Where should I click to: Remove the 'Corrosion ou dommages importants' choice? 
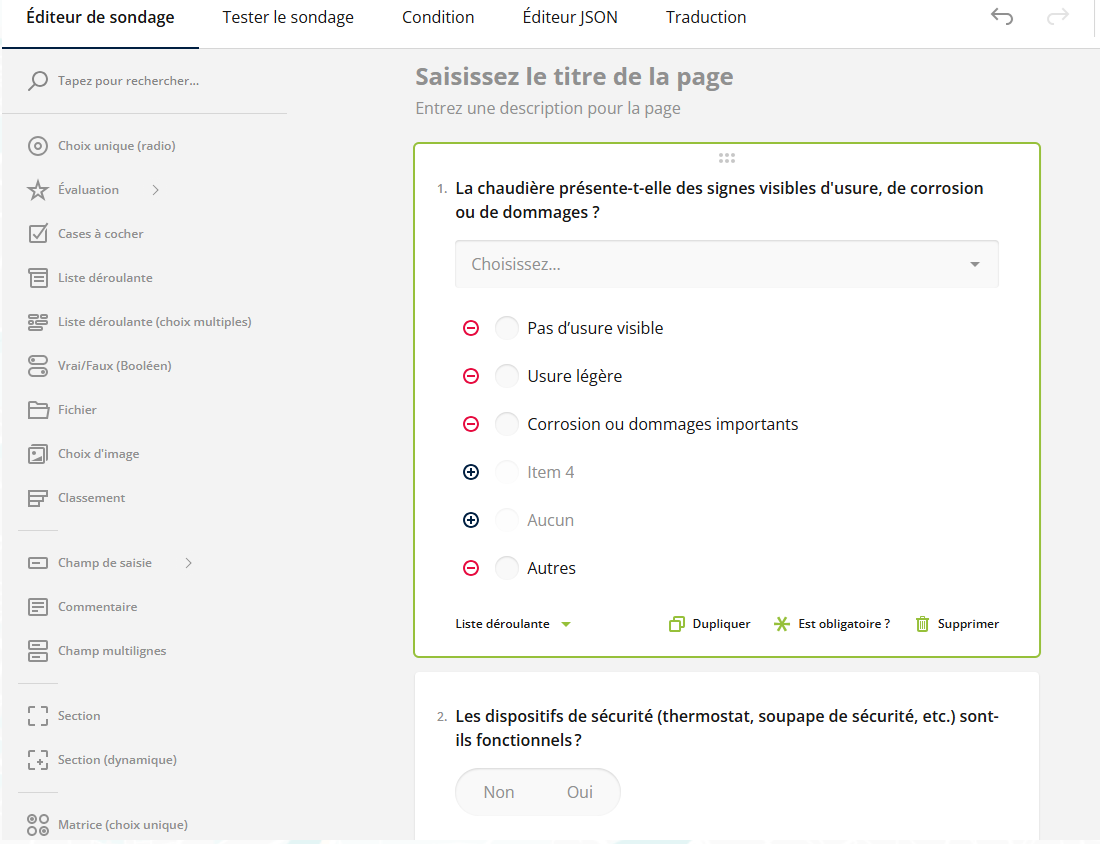coord(471,424)
